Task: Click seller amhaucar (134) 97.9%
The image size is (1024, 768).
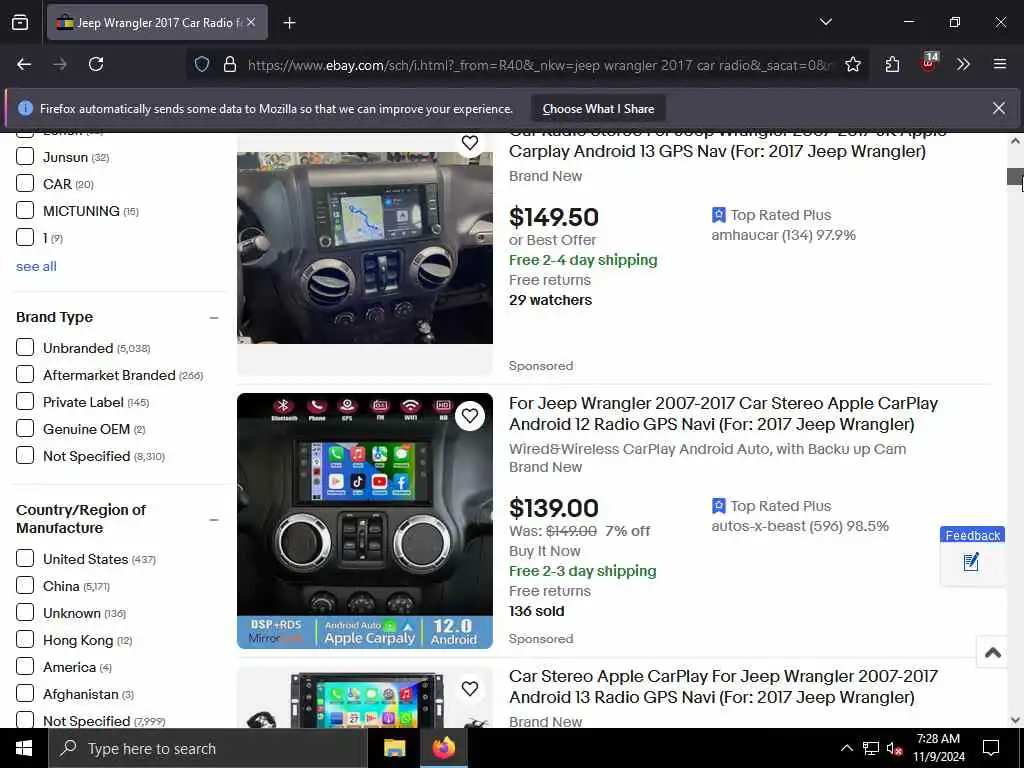Action: click(x=783, y=235)
